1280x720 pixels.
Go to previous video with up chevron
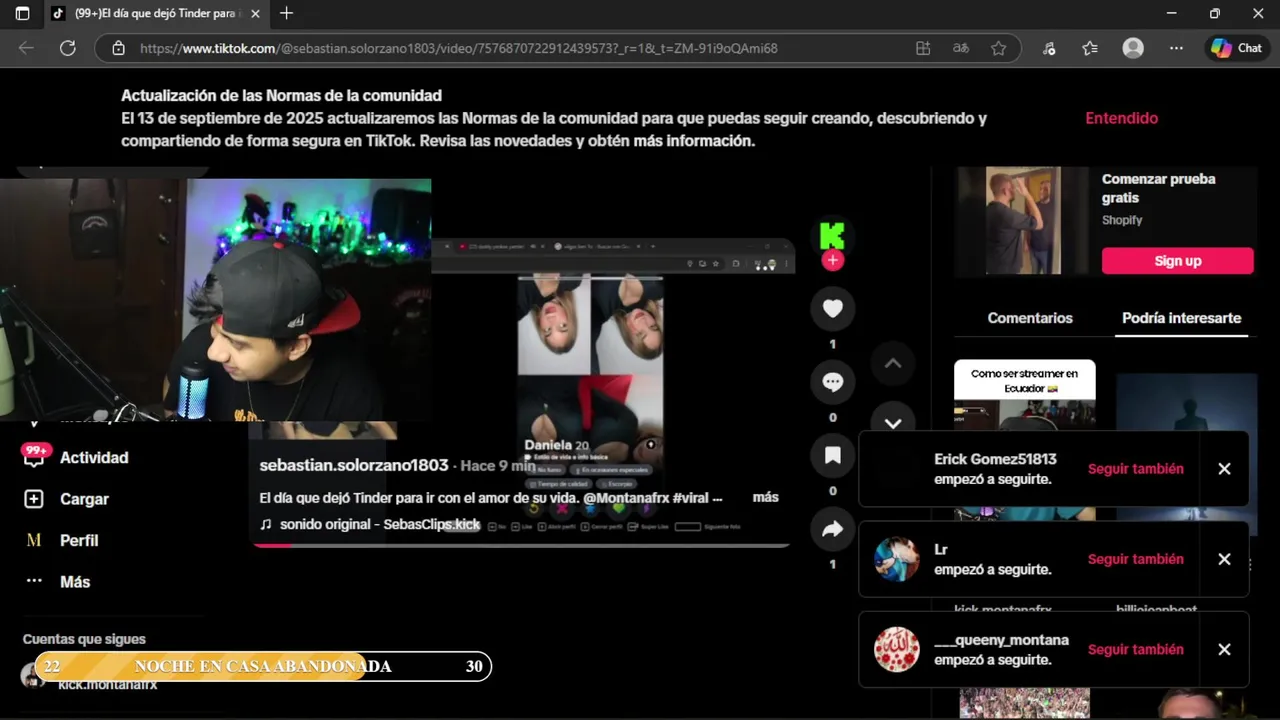pyautogui.click(x=893, y=364)
